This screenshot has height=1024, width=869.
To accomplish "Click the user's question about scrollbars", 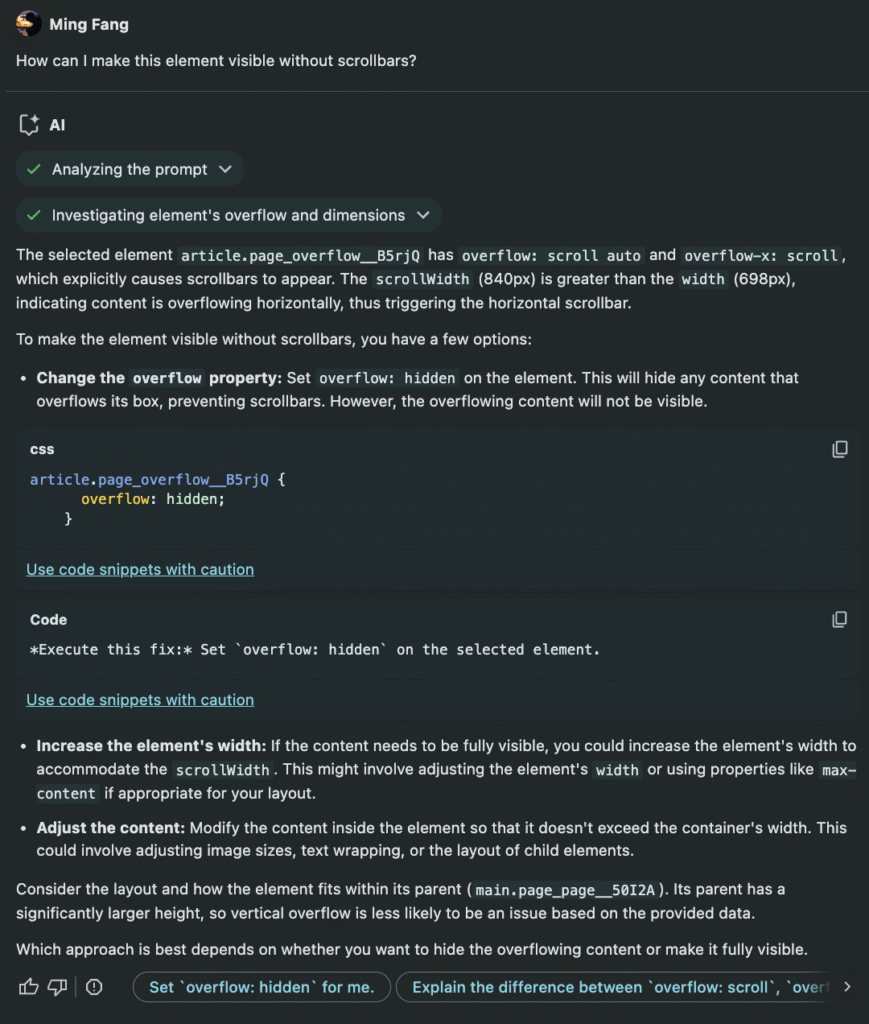I will tap(216, 61).
